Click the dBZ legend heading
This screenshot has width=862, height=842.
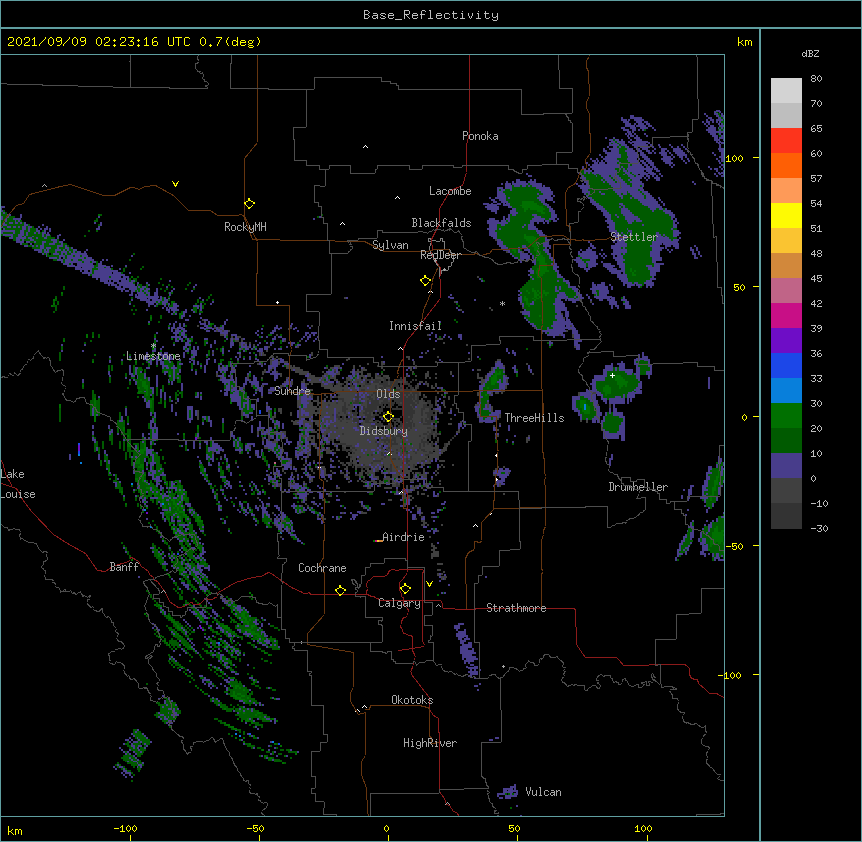(810, 53)
